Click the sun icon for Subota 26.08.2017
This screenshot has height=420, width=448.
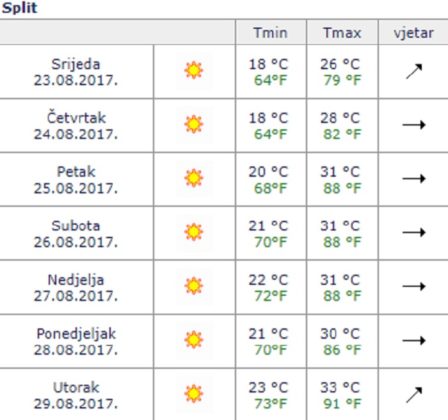pyautogui.click(x=193, y=232)
